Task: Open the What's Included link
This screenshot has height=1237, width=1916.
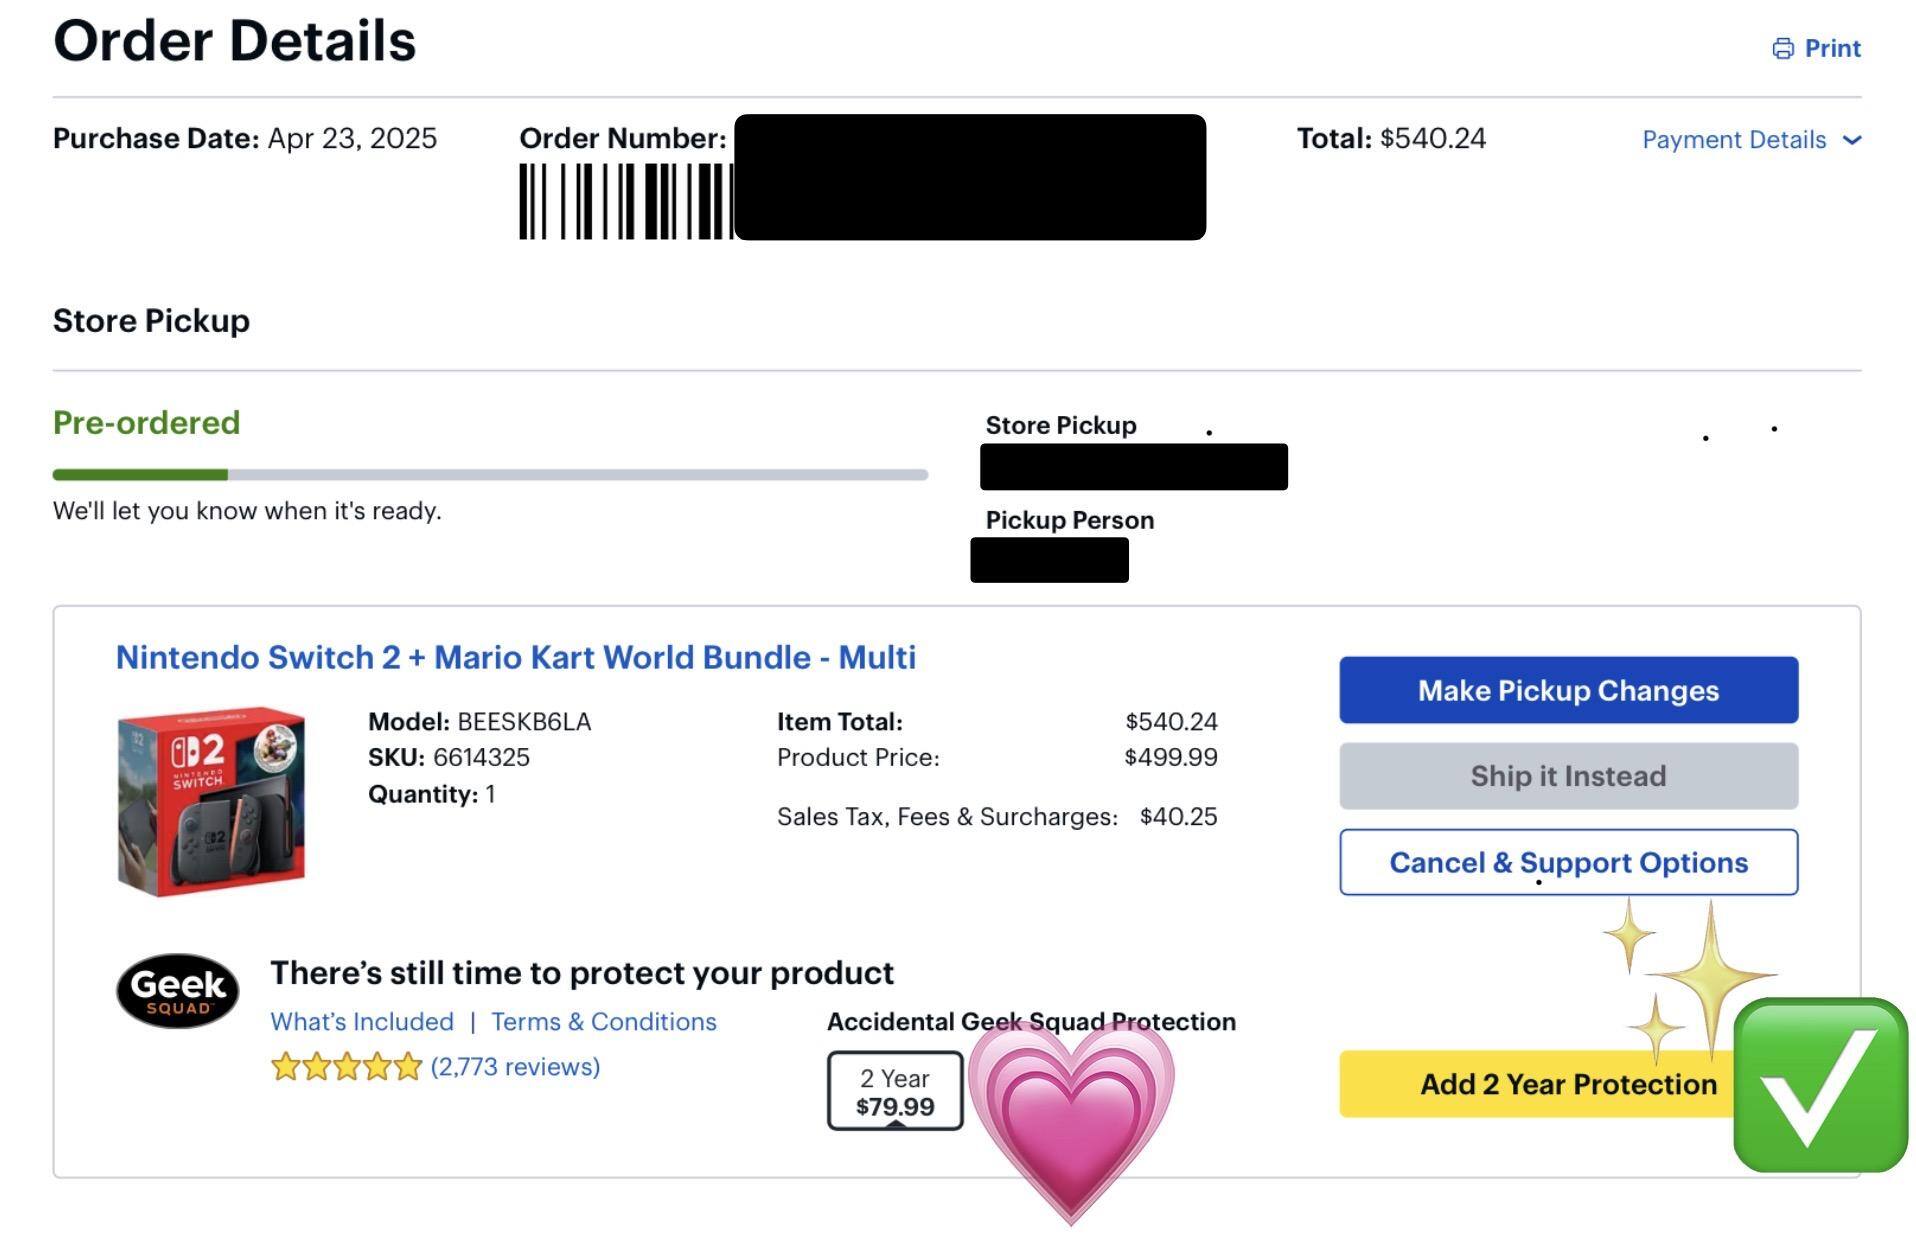Action: tap(362, 1022)
